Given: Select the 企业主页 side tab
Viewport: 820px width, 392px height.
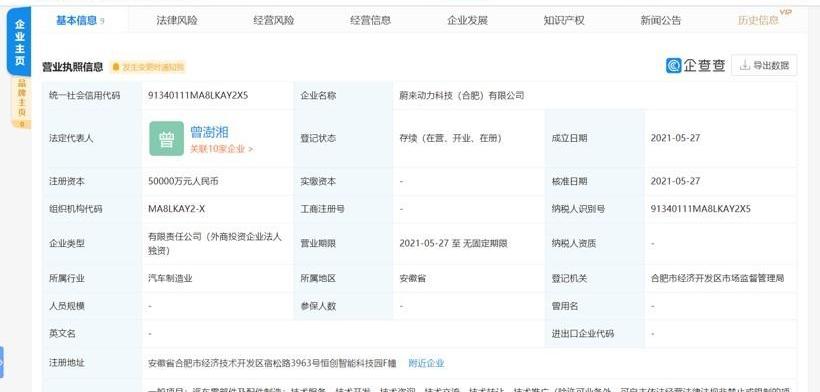Looking at the screenshot, I should pos(19,42).
